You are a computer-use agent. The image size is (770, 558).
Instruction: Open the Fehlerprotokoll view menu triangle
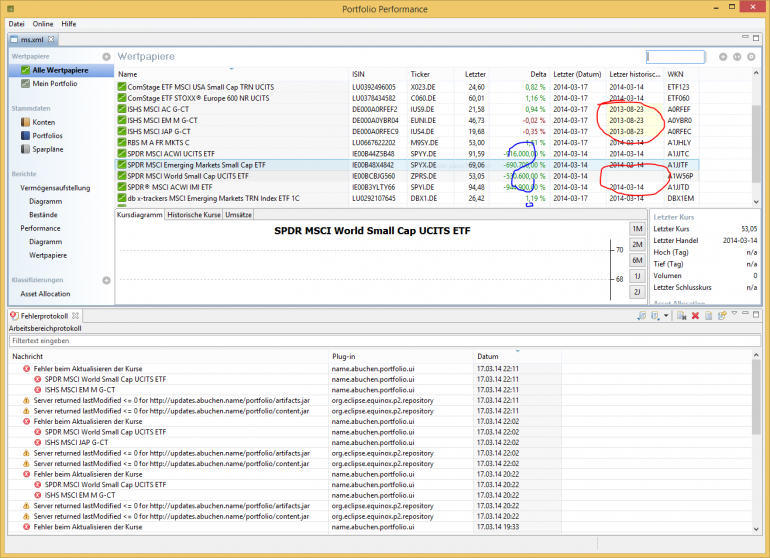pyautogui.click(x=734, y=314)
